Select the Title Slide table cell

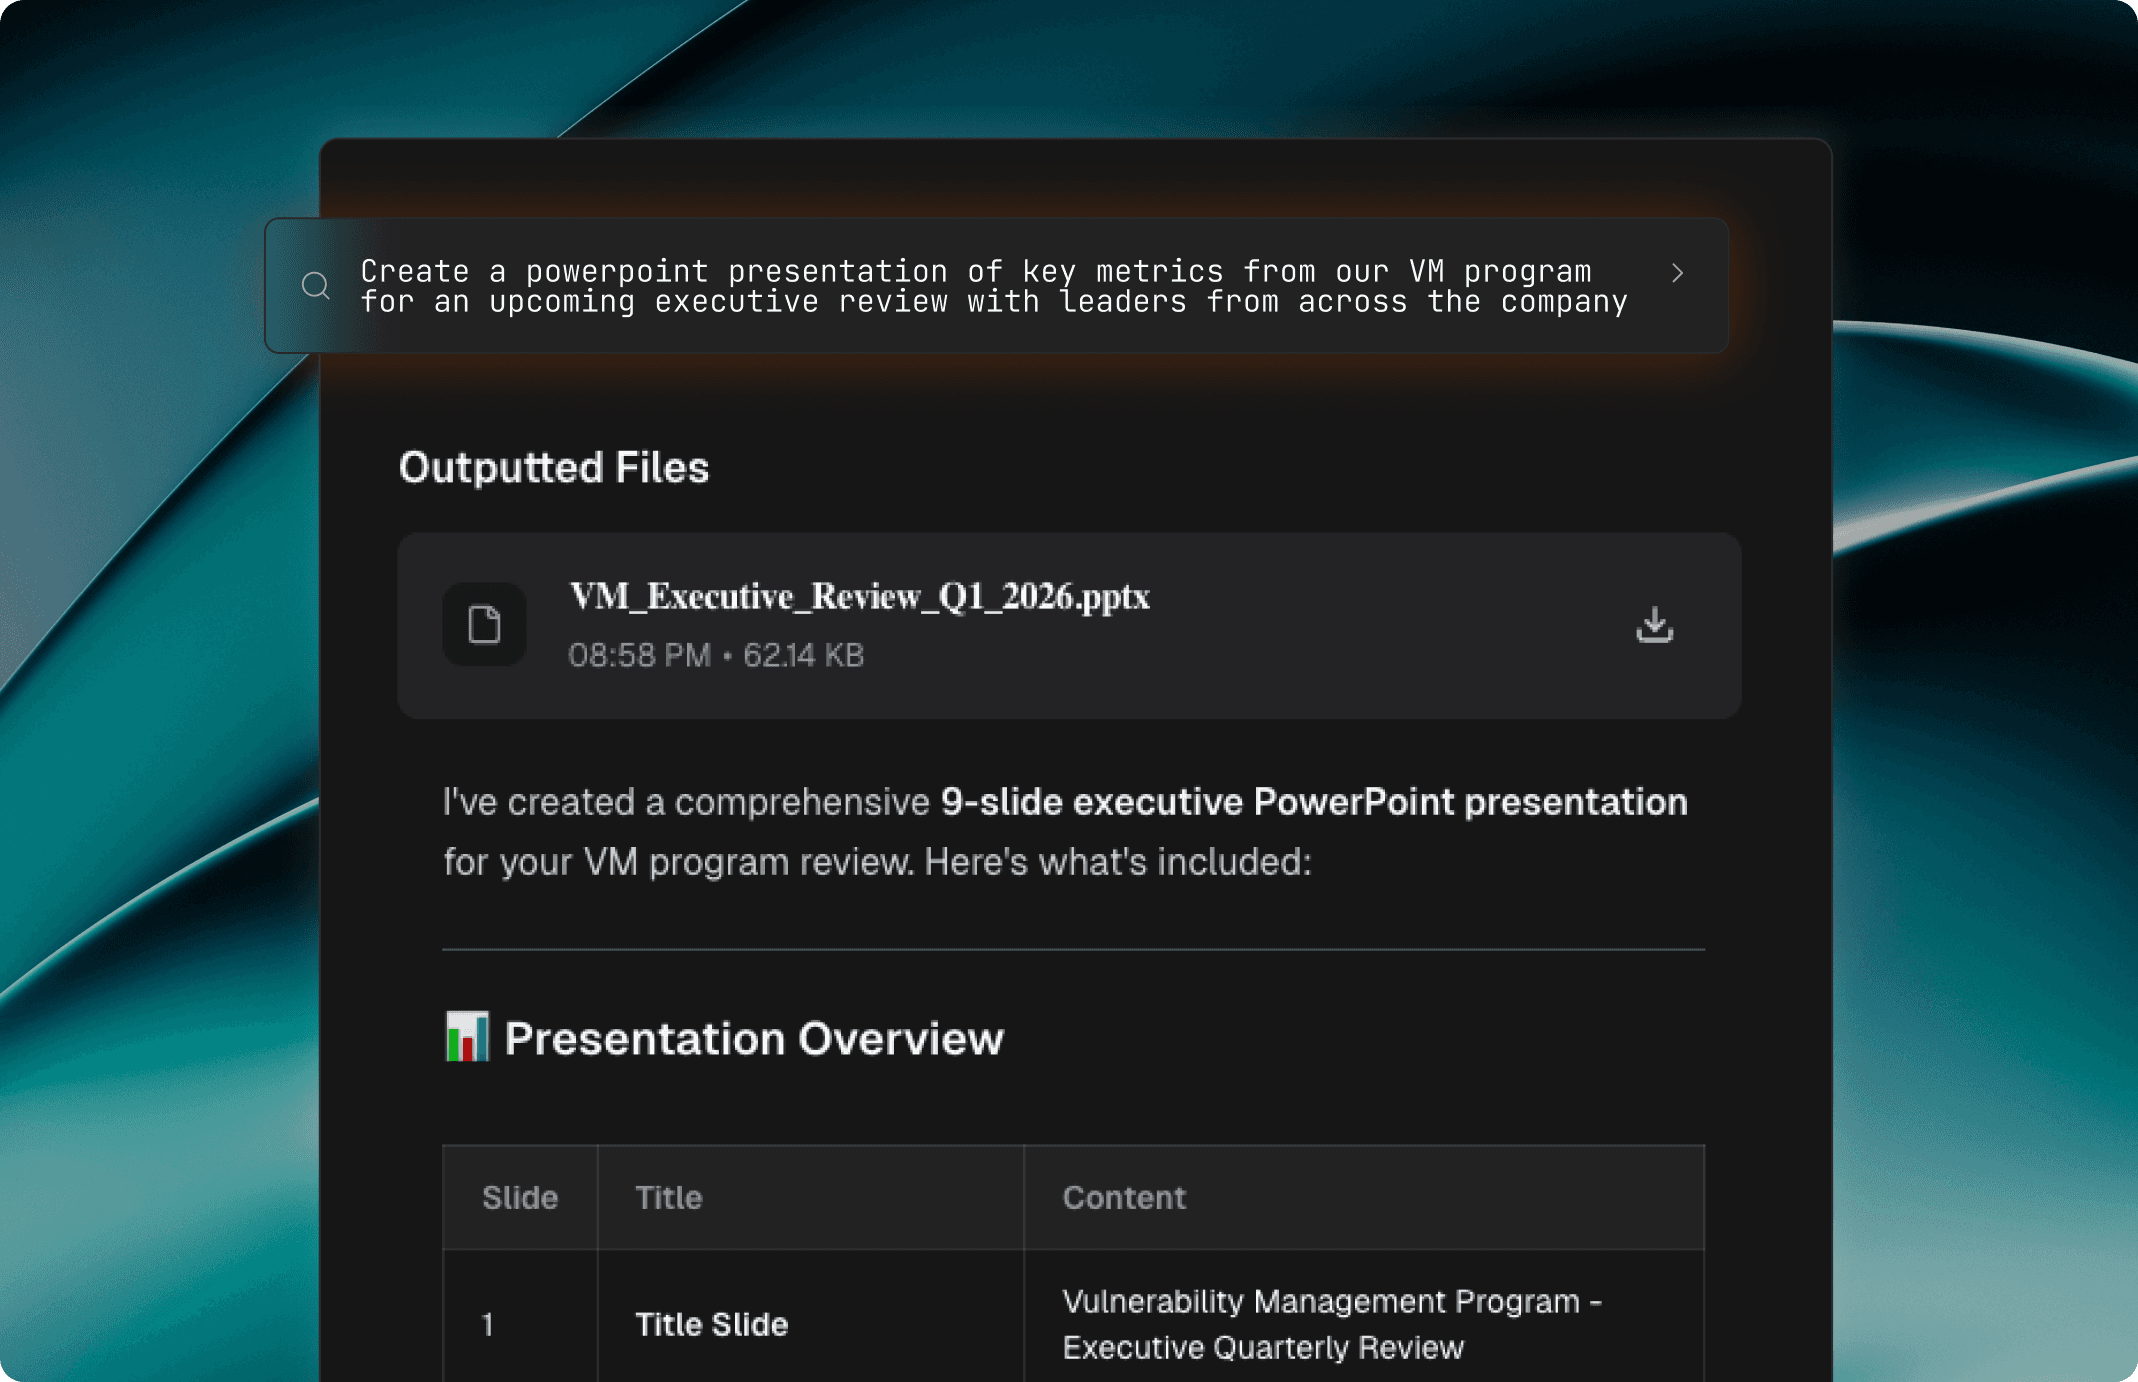[712, 1324]
